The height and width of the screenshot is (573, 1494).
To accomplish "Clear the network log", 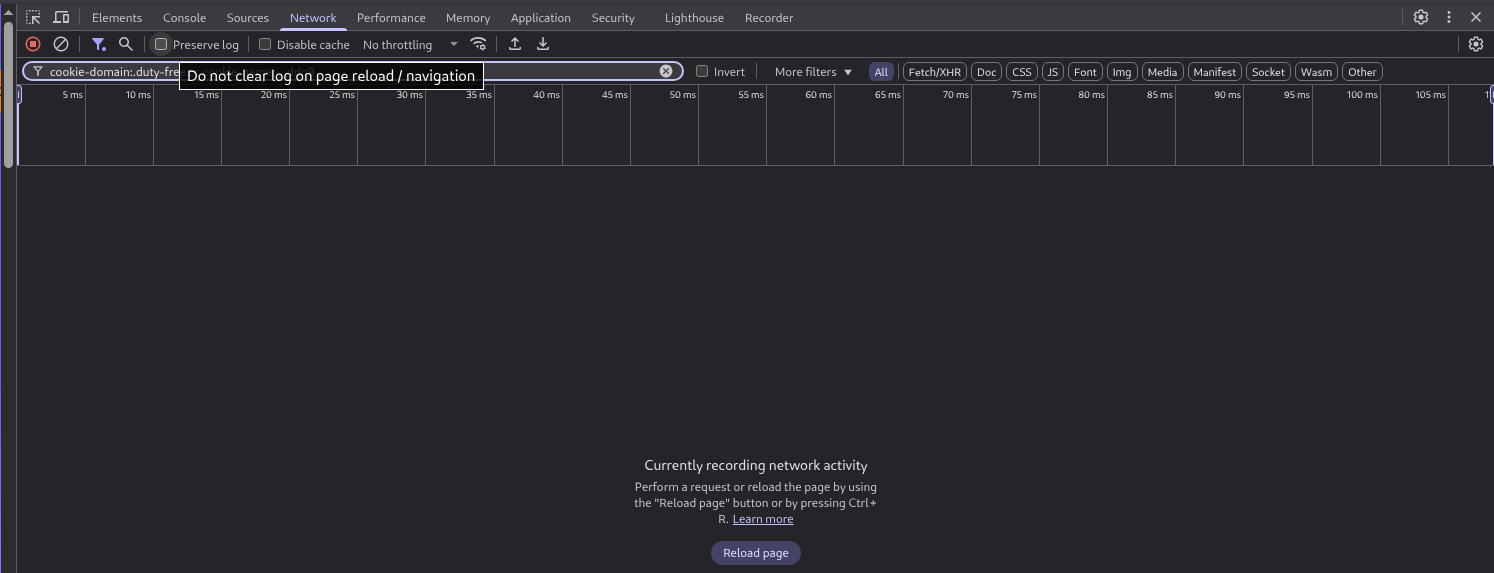I will coord(61,44).
